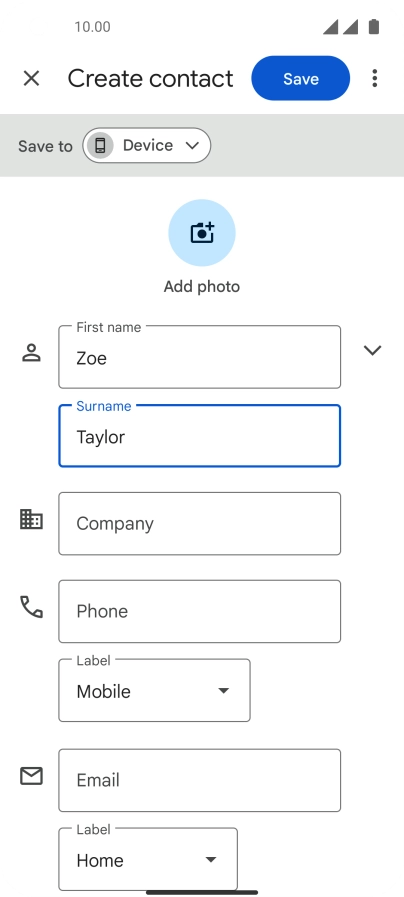The width and height of the screenshot is (404, 897).
Task: Tap the building icon beside Company
Action: [x=31, y=519]
